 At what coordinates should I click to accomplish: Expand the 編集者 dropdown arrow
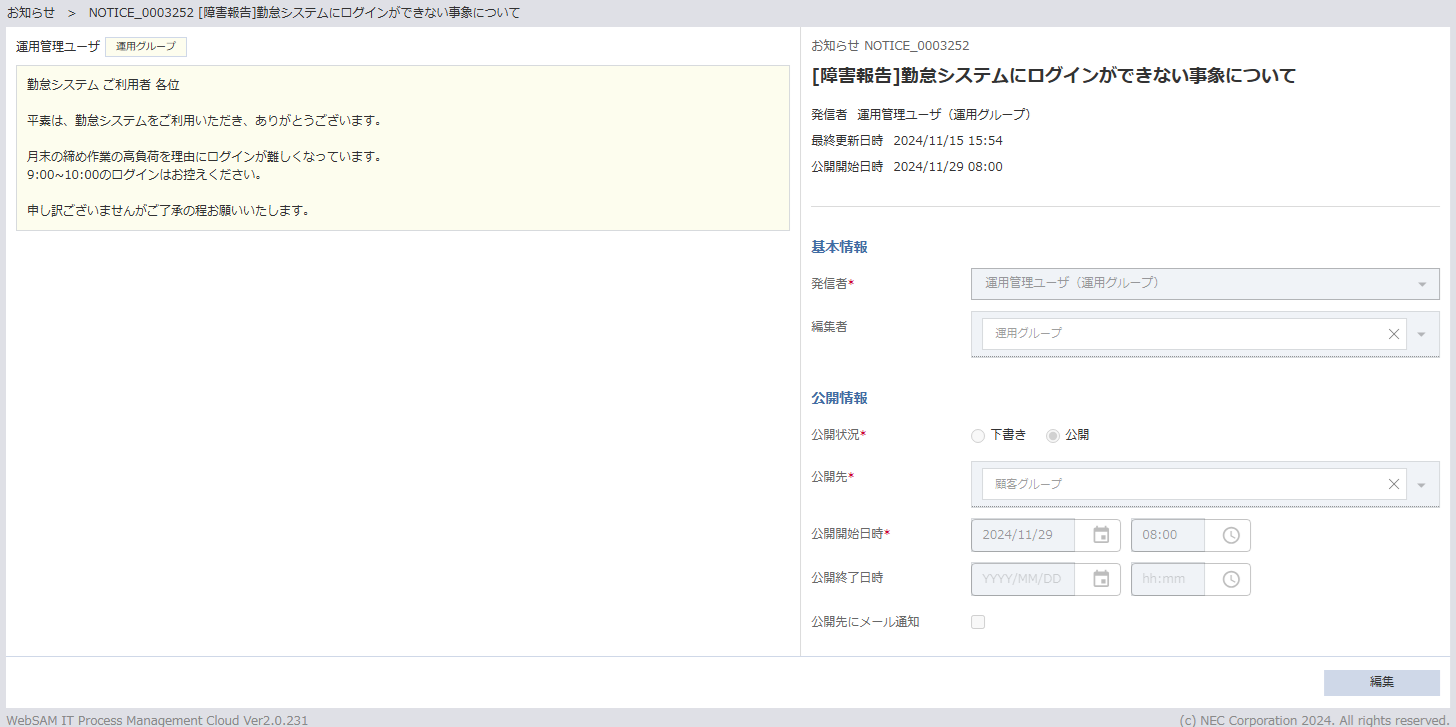pos(1421,334)
